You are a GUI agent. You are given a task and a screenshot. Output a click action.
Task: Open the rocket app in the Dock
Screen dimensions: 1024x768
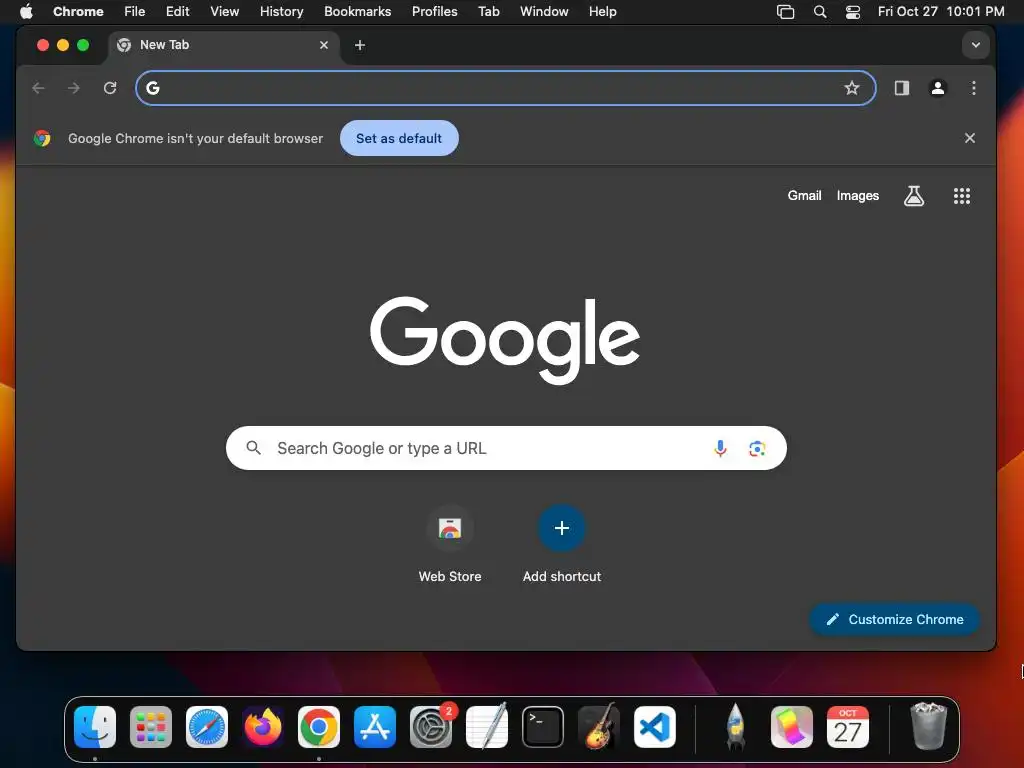pos(736,727)
